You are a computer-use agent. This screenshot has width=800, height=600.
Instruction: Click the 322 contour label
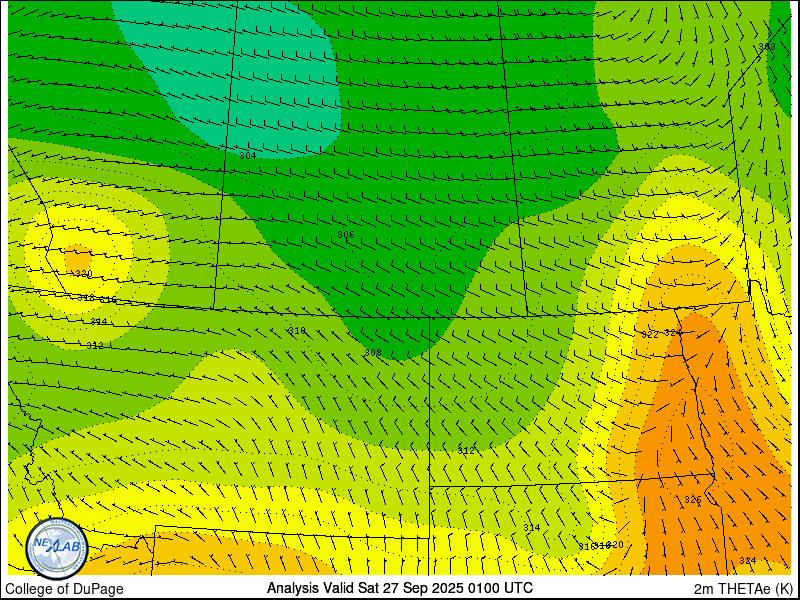click(x=650, y=335)
